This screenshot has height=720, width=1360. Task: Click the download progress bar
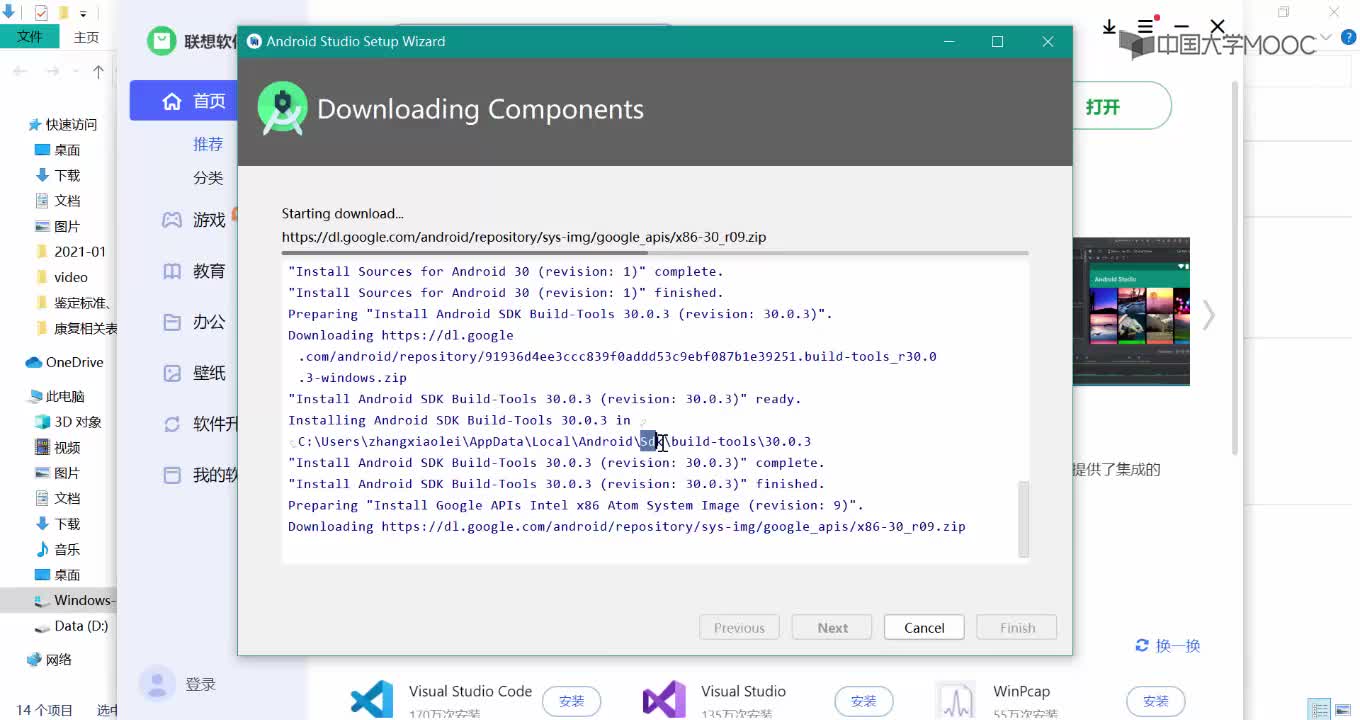[x=655, y=254]
